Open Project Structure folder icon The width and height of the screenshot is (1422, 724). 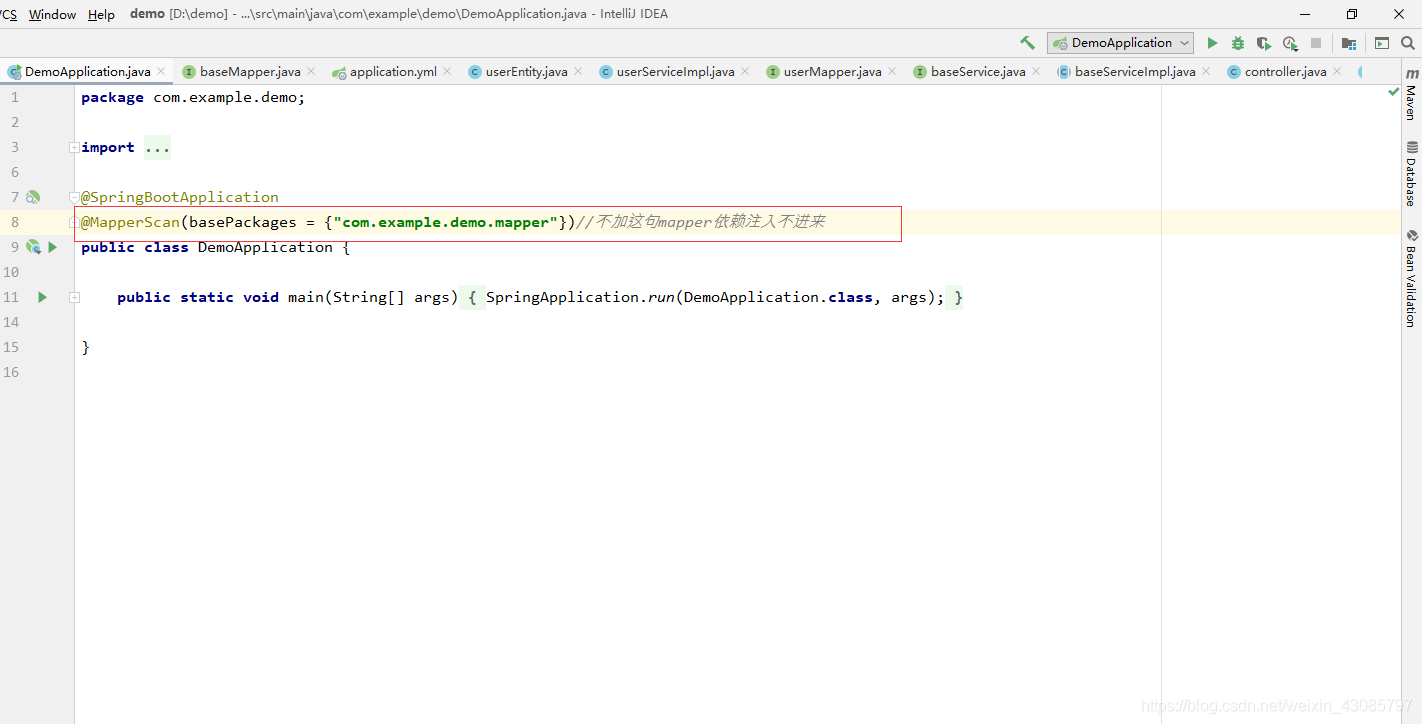[1349, 43]
